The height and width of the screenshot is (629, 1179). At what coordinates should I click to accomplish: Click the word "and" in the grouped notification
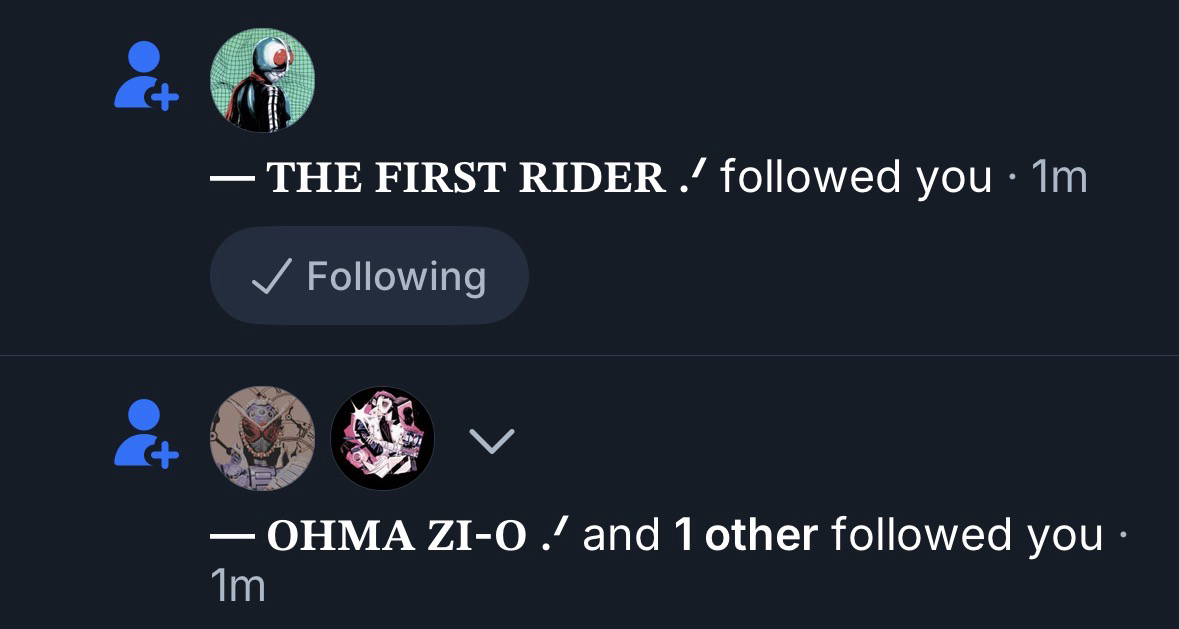tap(621, 536)
